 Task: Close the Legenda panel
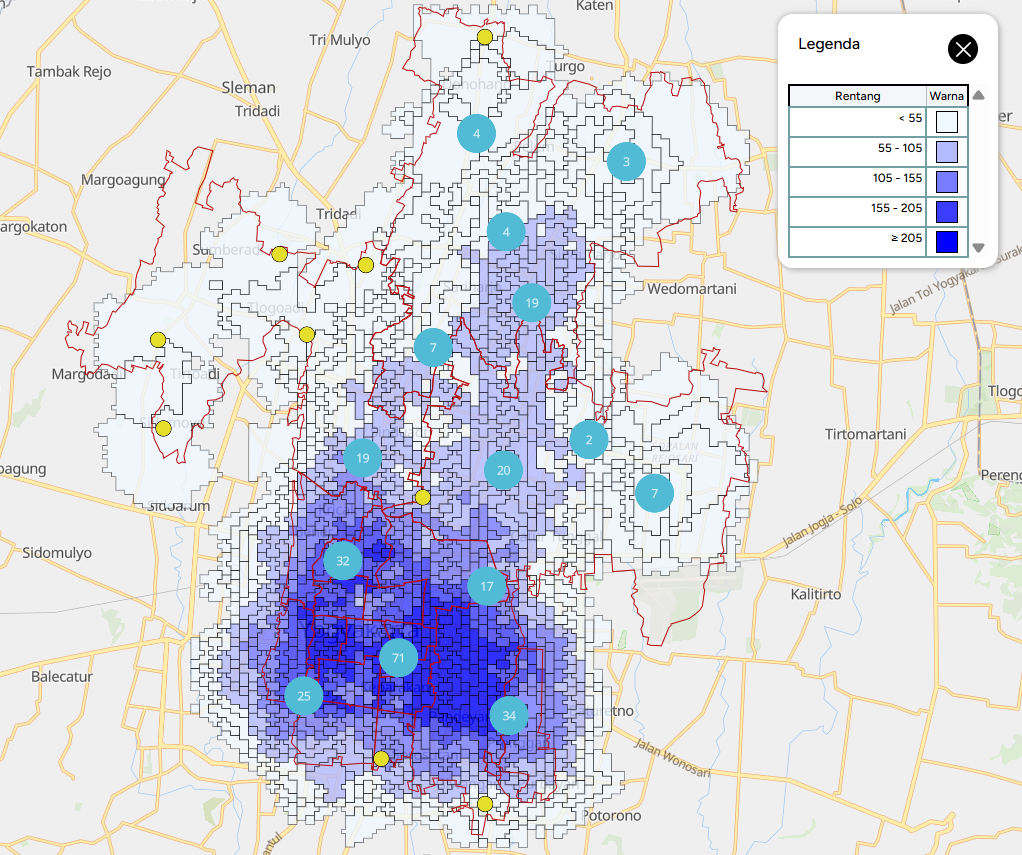click(963, 49)
